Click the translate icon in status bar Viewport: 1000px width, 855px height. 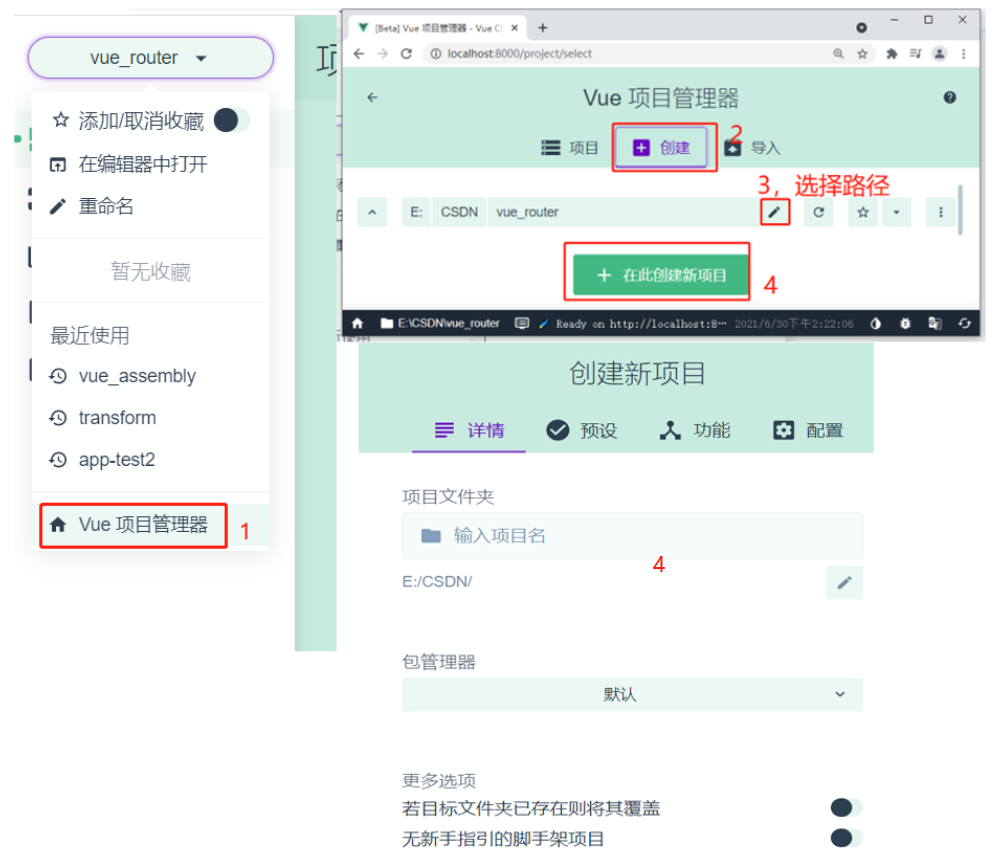935,323
